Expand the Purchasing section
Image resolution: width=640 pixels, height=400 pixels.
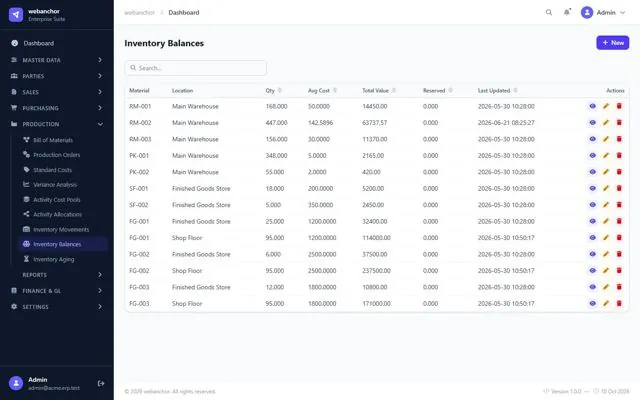57,108
